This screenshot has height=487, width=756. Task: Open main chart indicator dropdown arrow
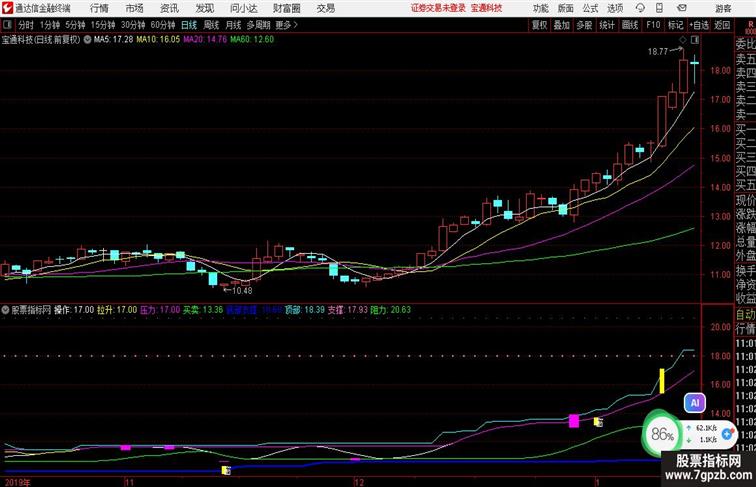87,40
